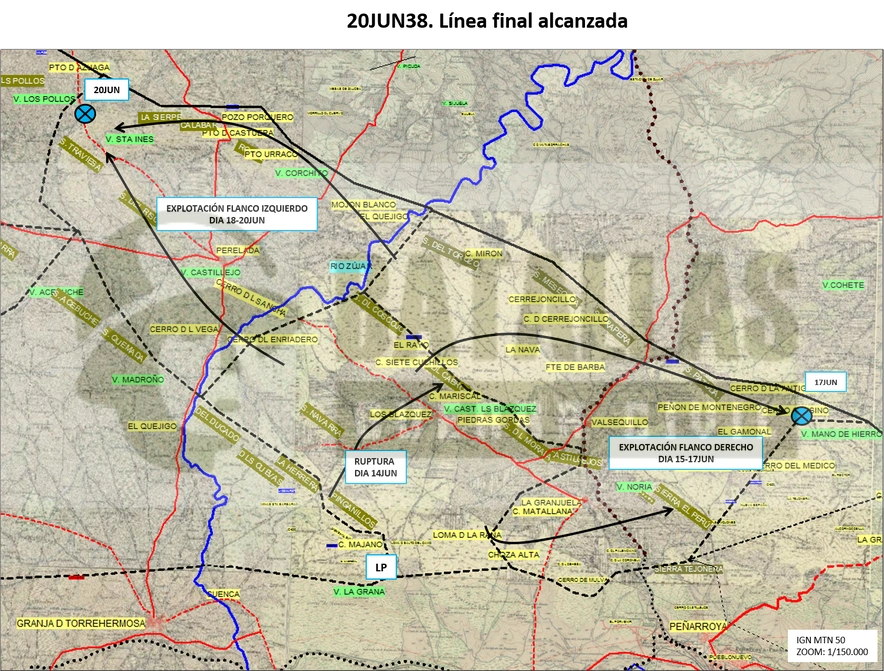Click the EXPLOTACIÓN FLANCO IZQUIERDO callout

coord(237,214)
